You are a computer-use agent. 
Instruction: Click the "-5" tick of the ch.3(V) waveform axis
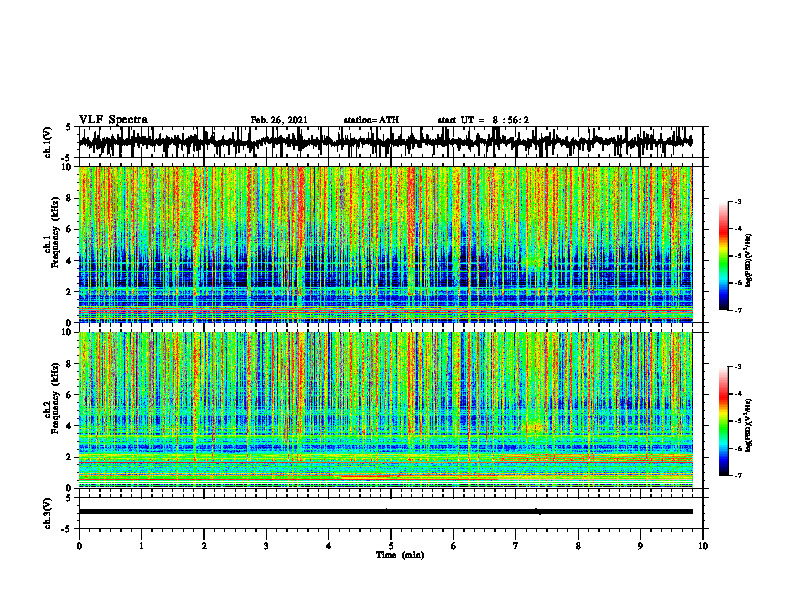click(x=66, y=529)
